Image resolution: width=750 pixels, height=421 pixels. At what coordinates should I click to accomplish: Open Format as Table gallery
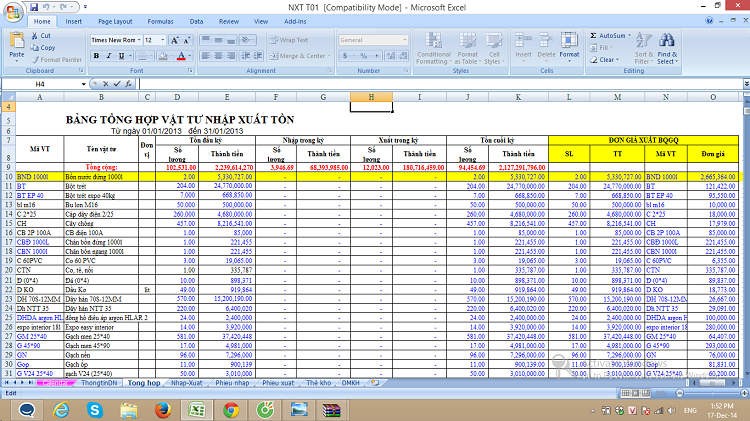point(467,48)
